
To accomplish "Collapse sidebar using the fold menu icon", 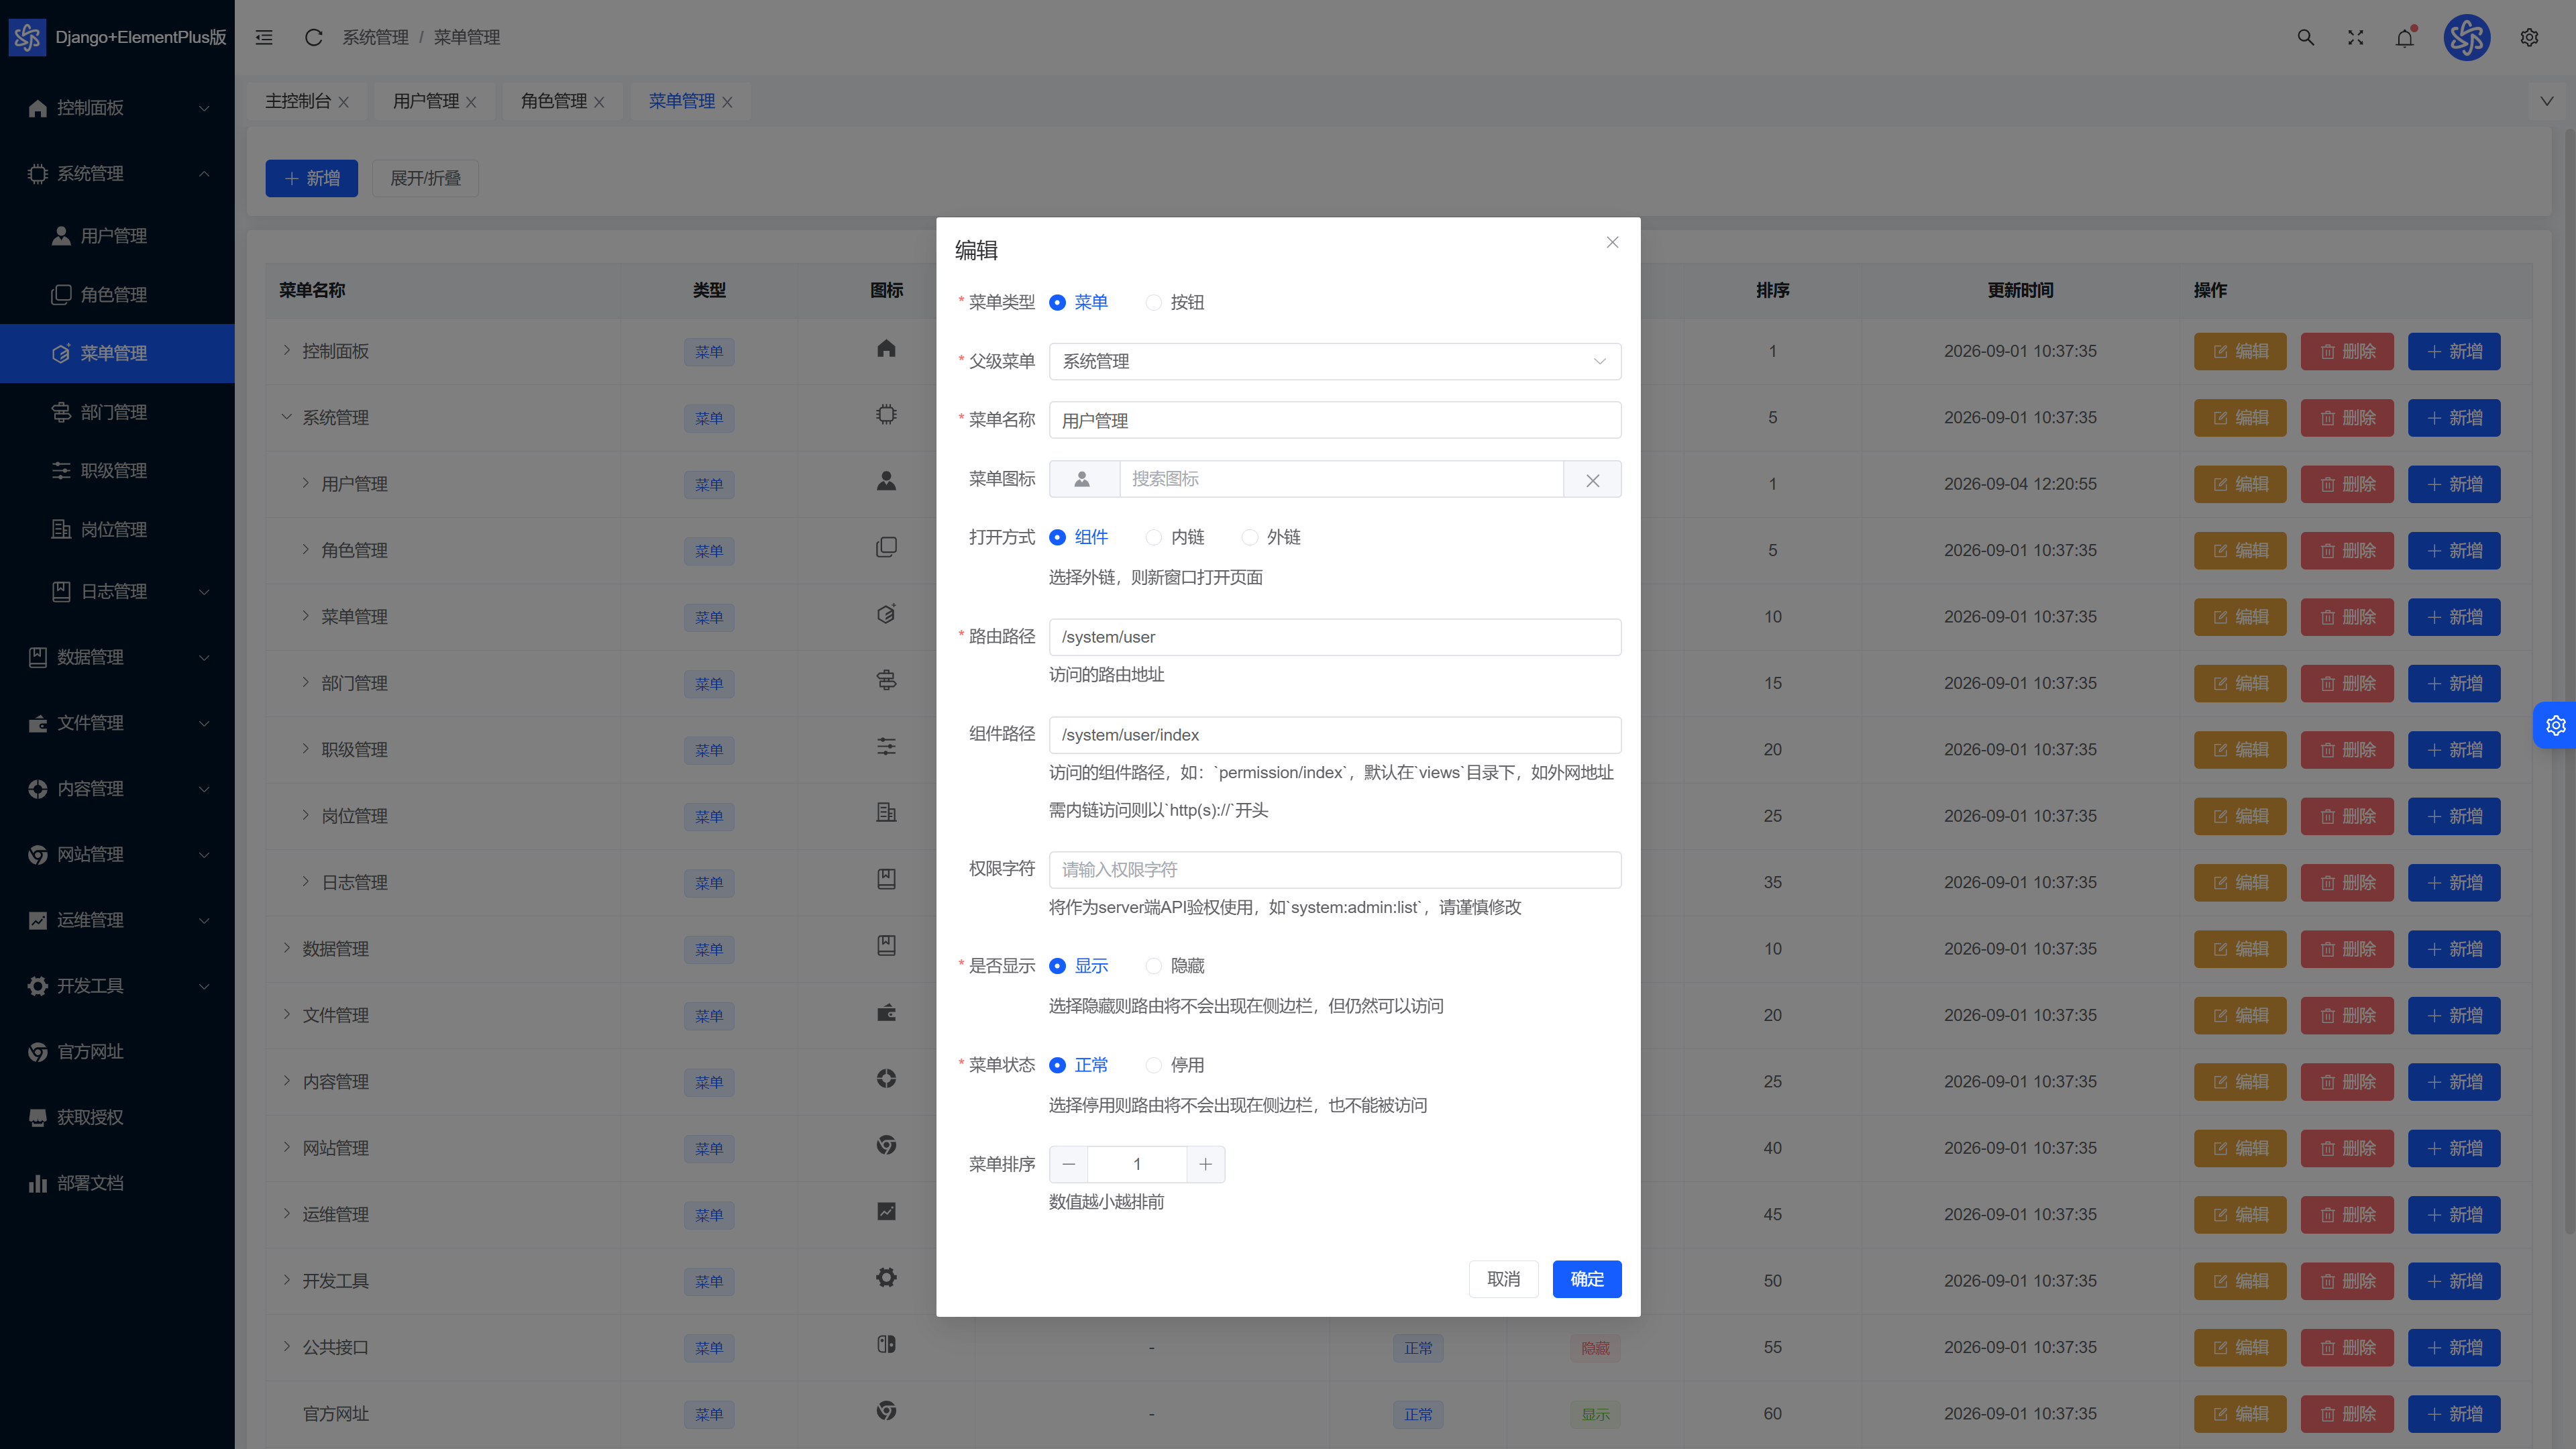I will coord(264,37).
